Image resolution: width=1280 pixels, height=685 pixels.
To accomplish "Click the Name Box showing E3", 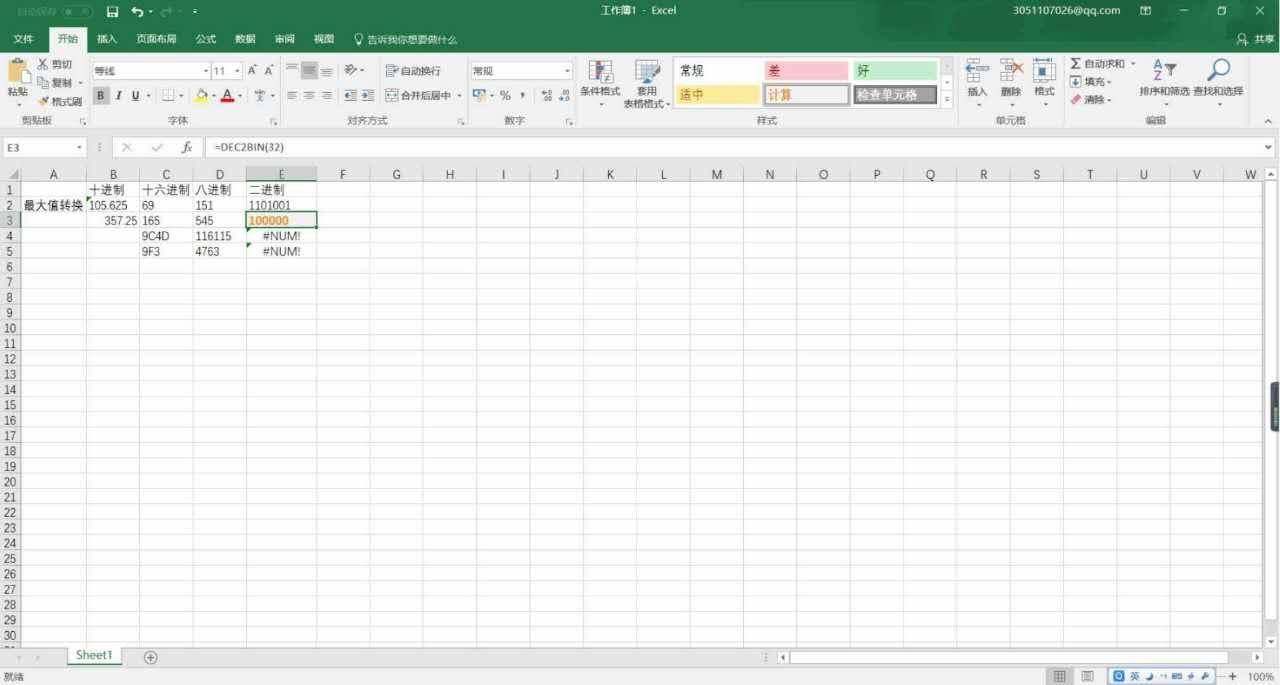I will point(43,147).
